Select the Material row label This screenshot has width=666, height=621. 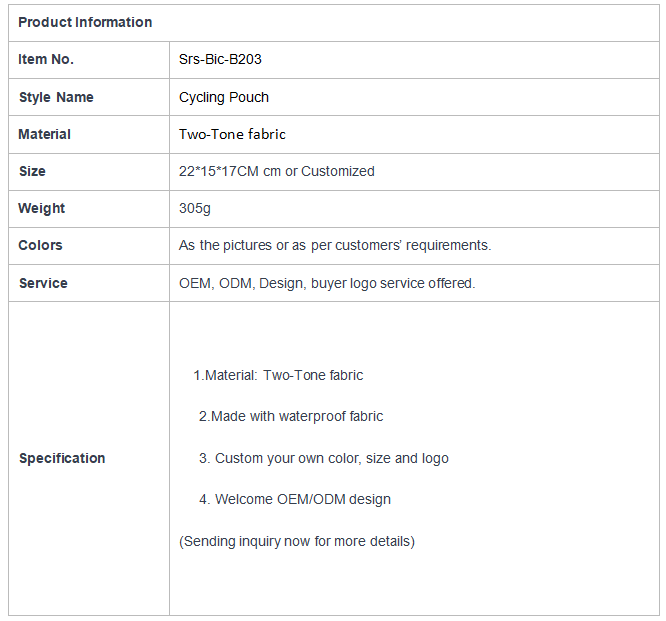44,134
